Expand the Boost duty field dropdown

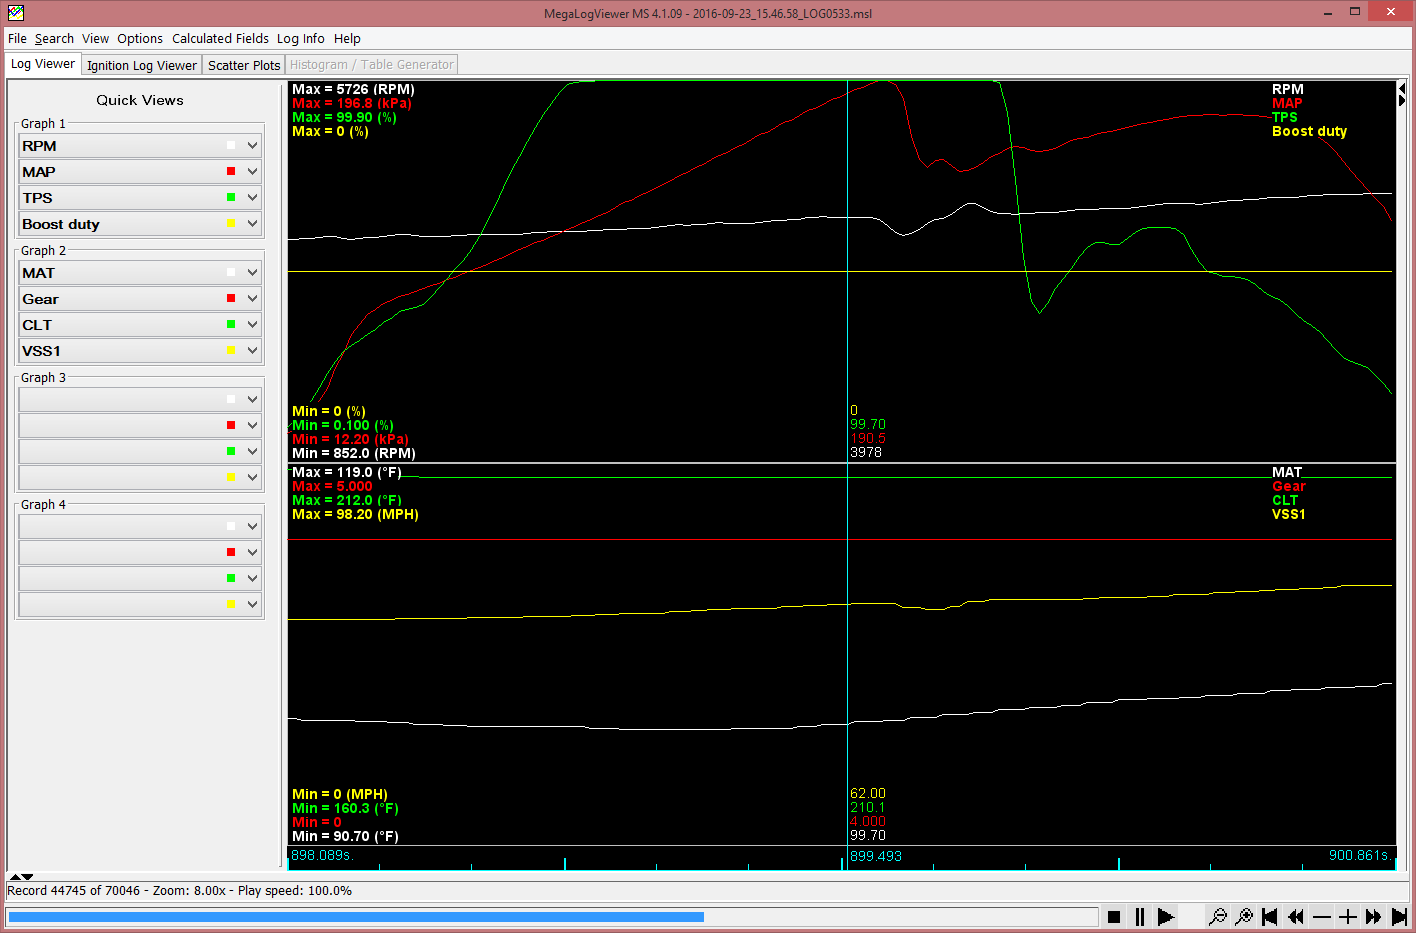pos(252,224)
